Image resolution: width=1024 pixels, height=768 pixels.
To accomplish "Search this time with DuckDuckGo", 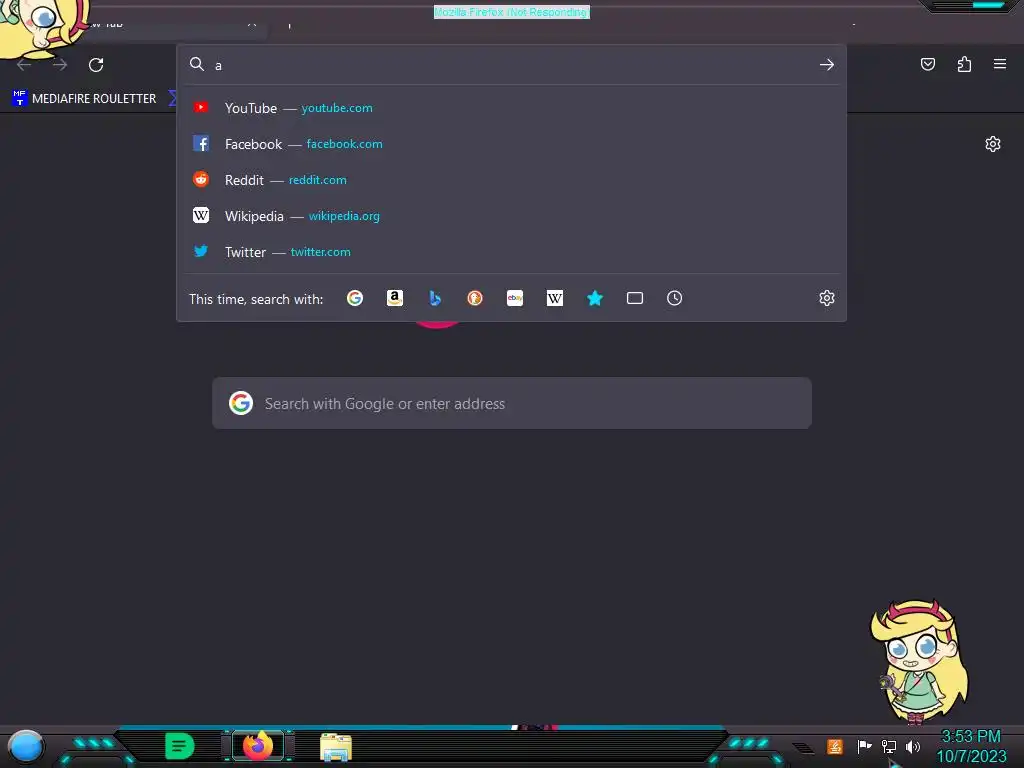I will 475,298.
